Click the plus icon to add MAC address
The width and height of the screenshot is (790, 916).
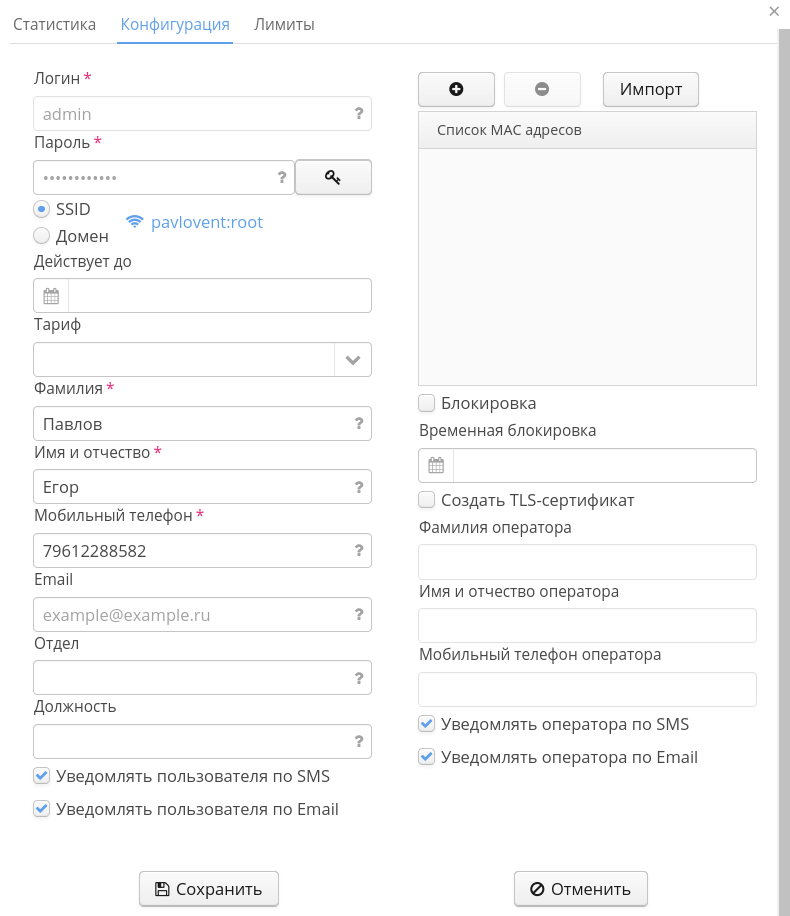(456, 89)
